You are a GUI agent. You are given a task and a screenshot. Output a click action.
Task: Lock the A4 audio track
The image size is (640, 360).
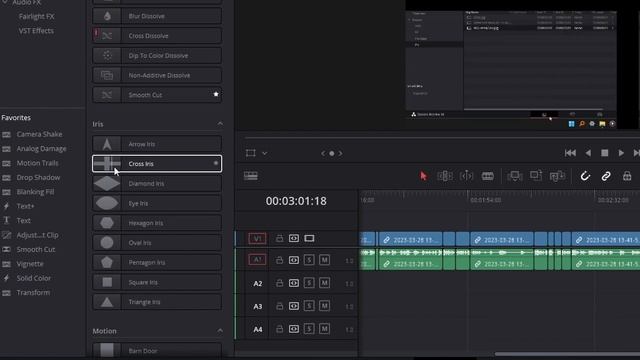279,329
